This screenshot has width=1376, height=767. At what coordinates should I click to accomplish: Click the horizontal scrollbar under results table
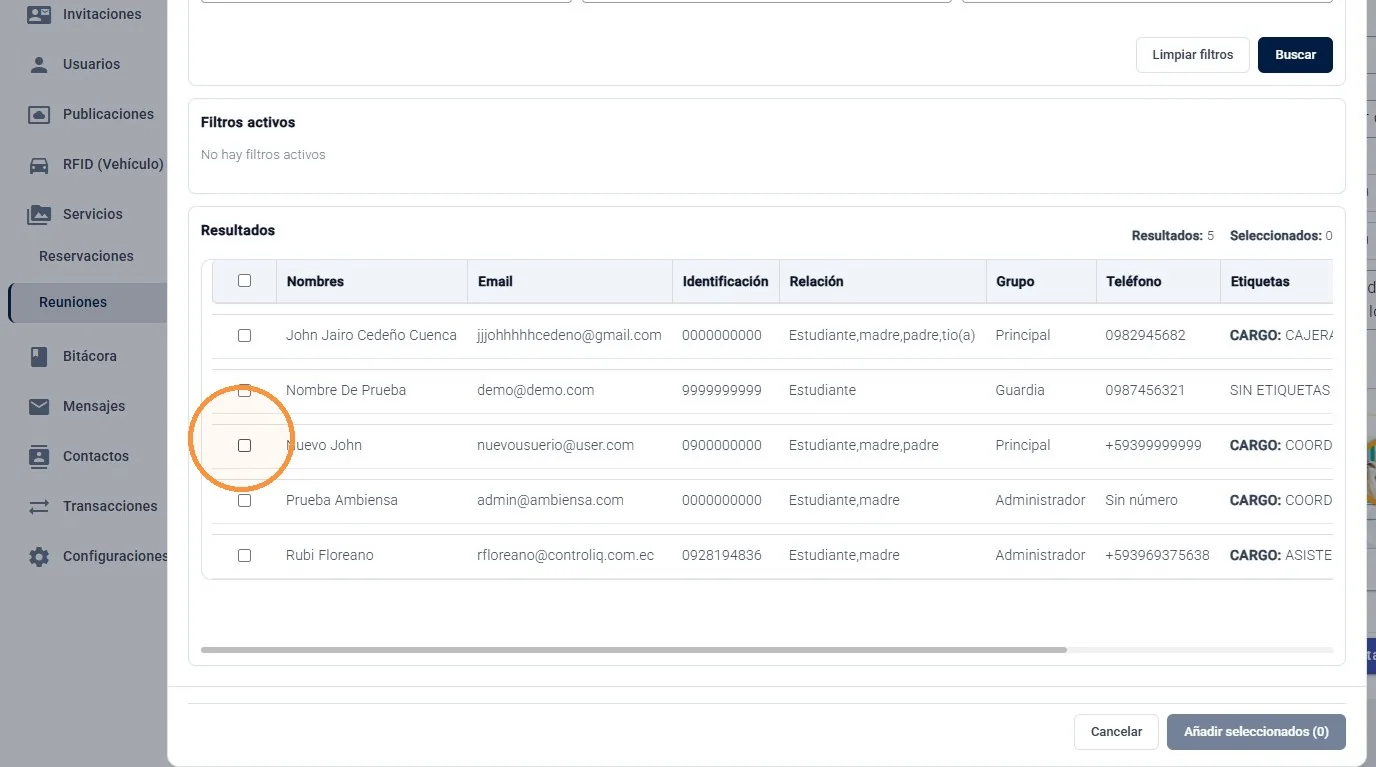(634, 650)
